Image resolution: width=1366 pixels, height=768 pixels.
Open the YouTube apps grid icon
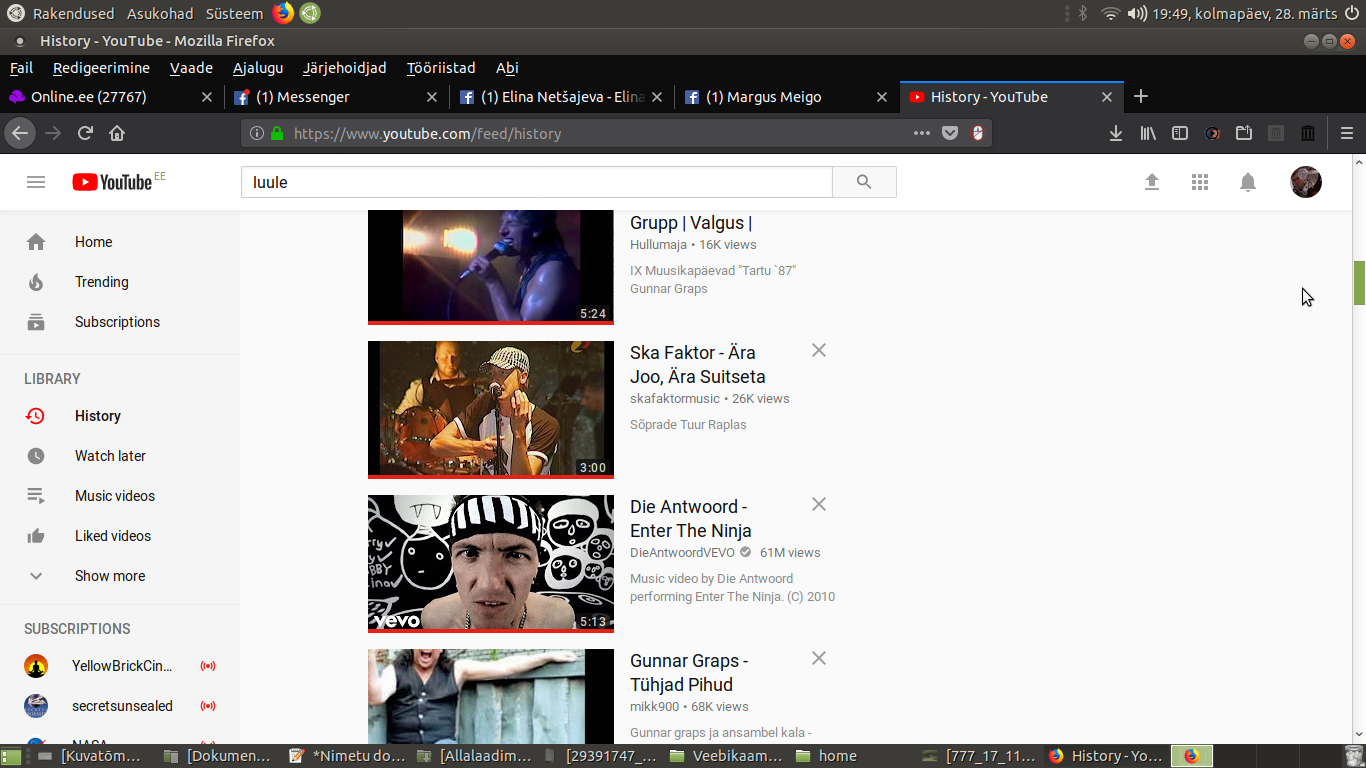pyautogui.click(x=1200, y=182)
